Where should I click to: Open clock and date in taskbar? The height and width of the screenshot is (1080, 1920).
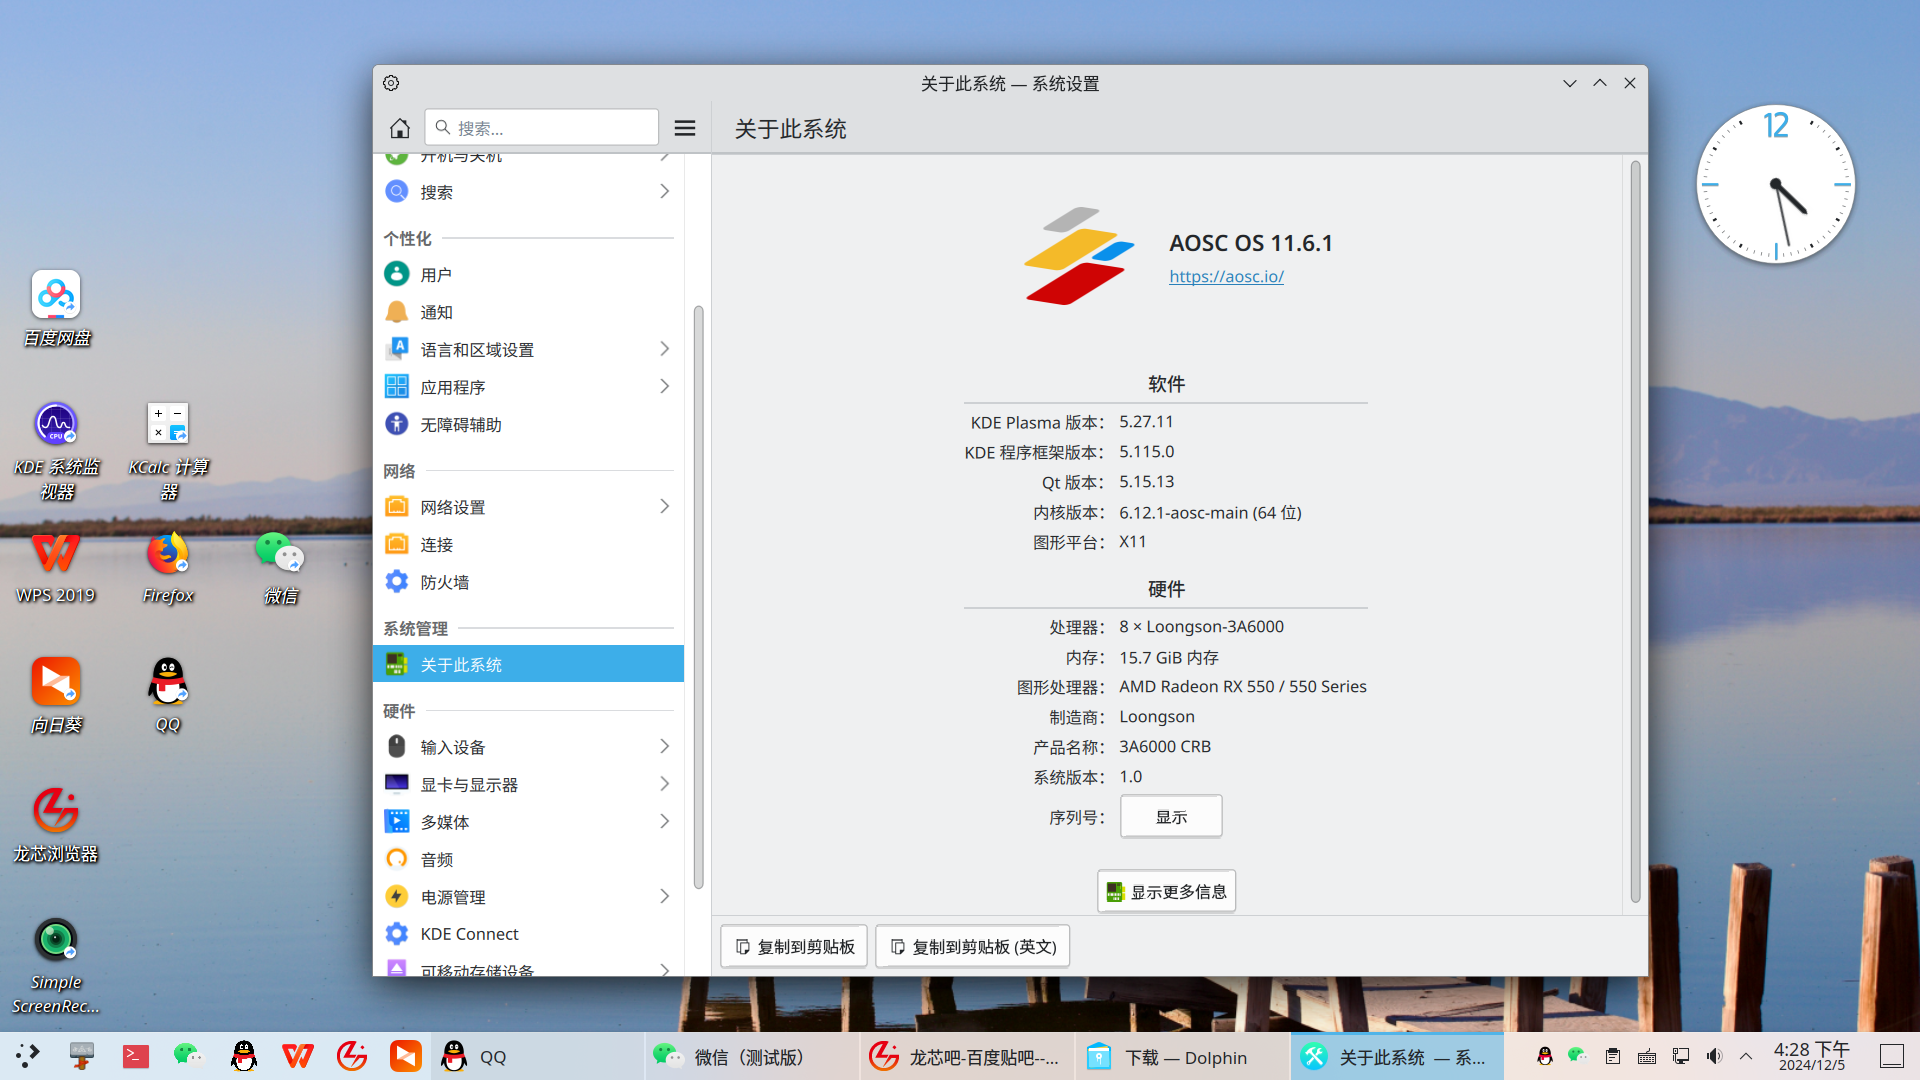[x=1811, y=1056]
